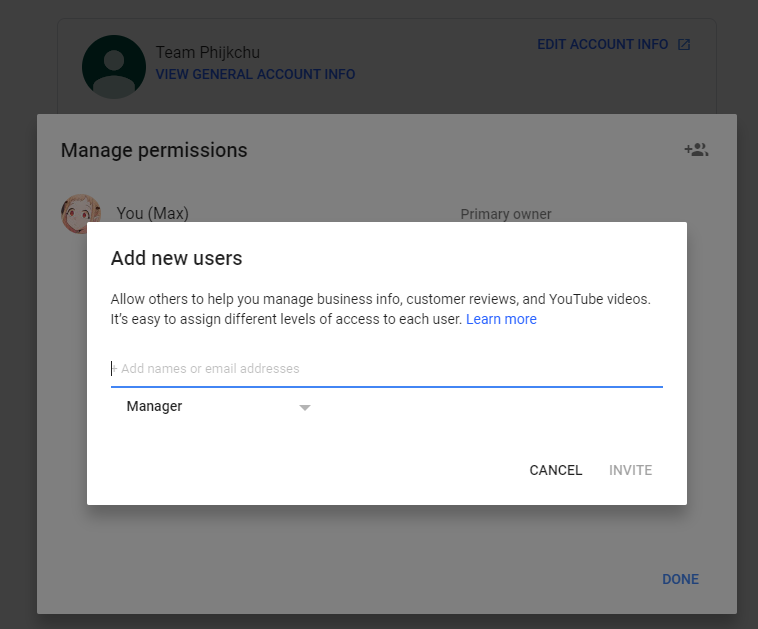Image resolution: width=758 pixels, height=629 pixels.
Task: Click the plus sign in the email field
Action: pos(114,368)
